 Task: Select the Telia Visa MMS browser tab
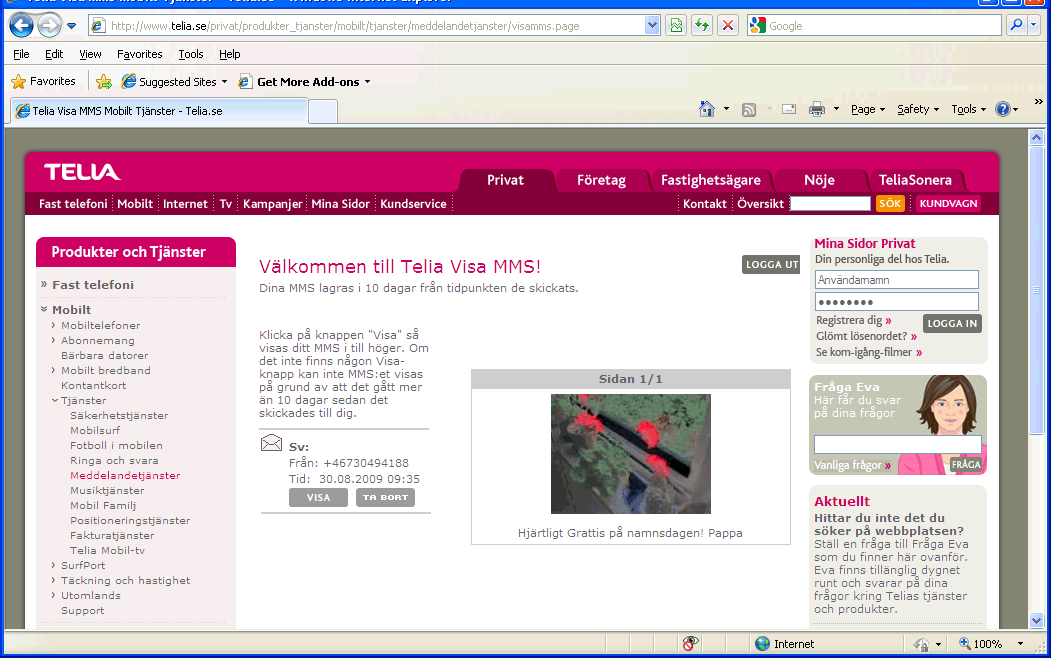click(160, 111)
